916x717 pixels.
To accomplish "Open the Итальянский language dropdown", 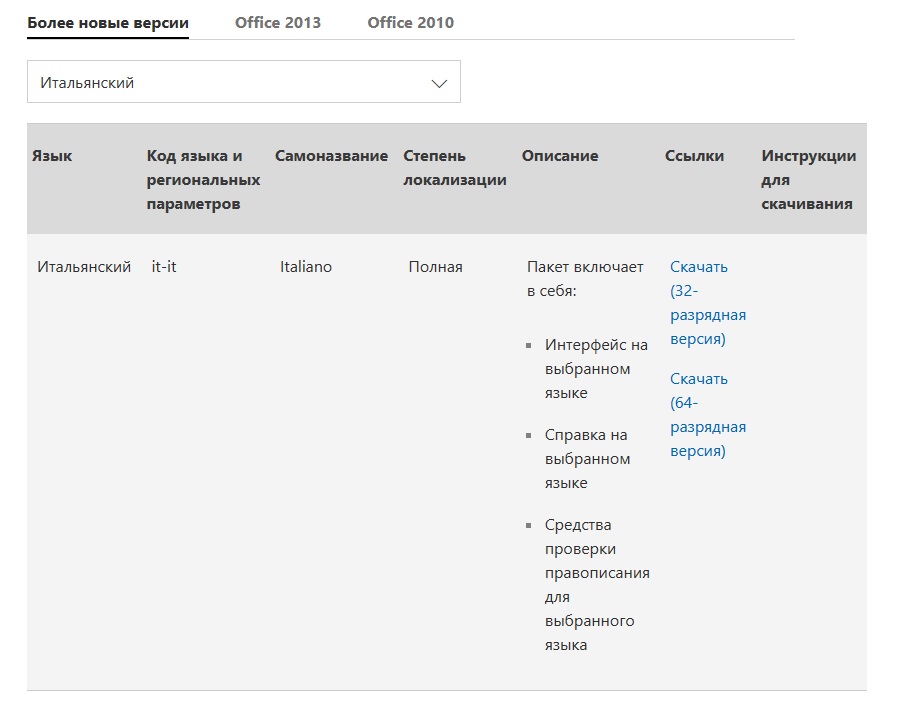I will click(243, 83).
